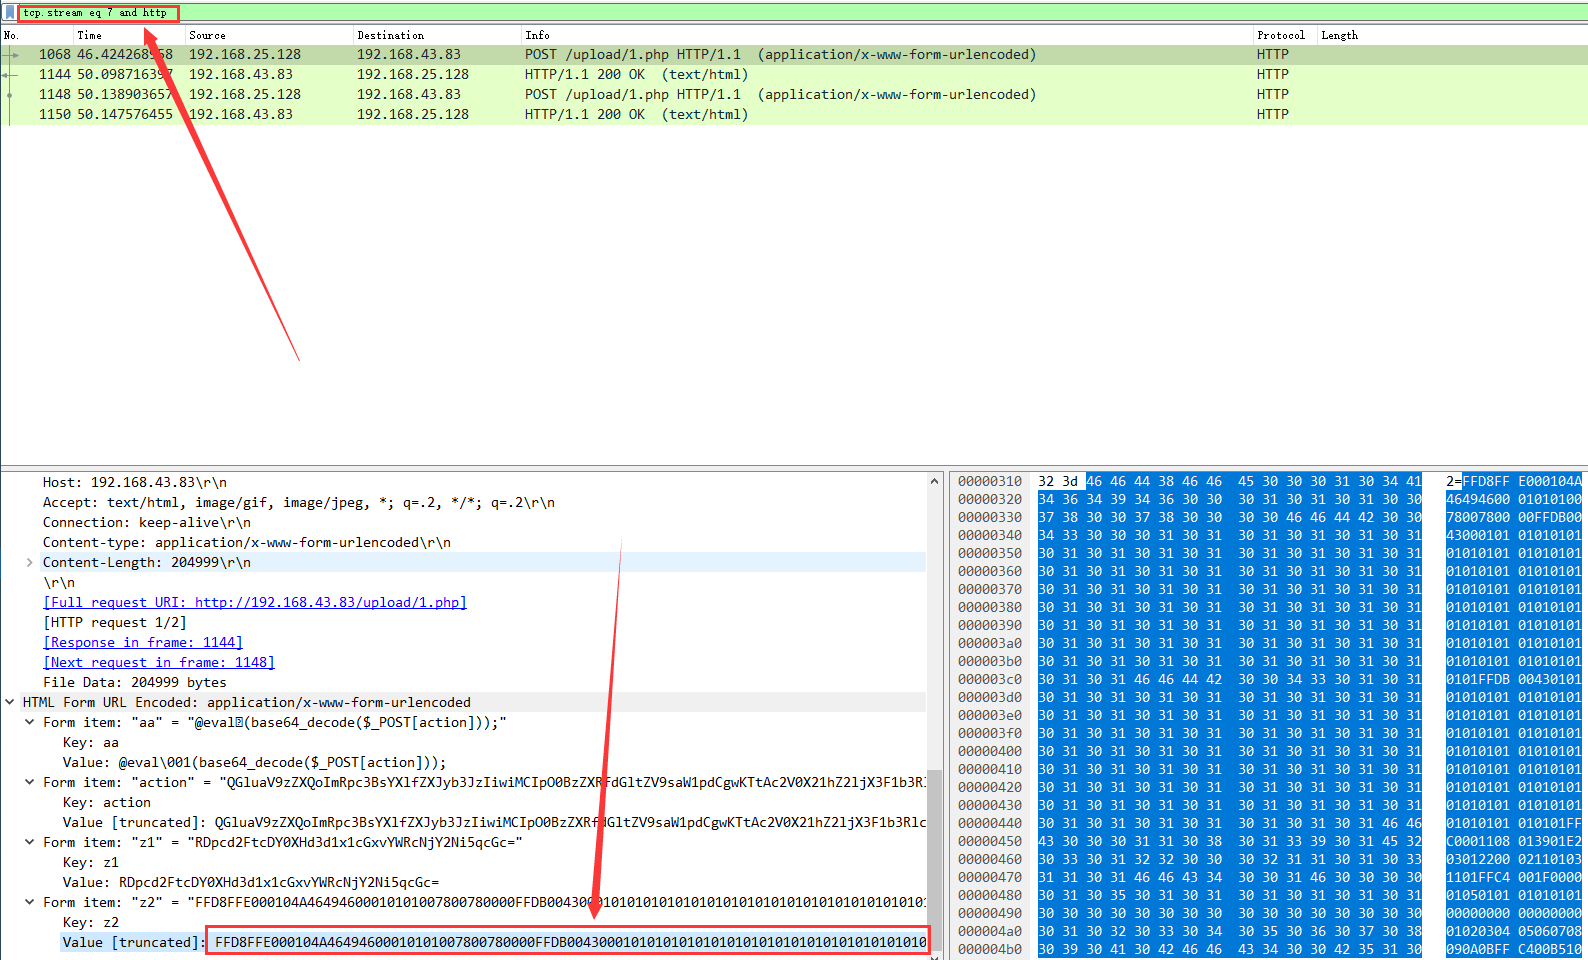Click time 50.147576455 of packet 1150

point(125,115)
